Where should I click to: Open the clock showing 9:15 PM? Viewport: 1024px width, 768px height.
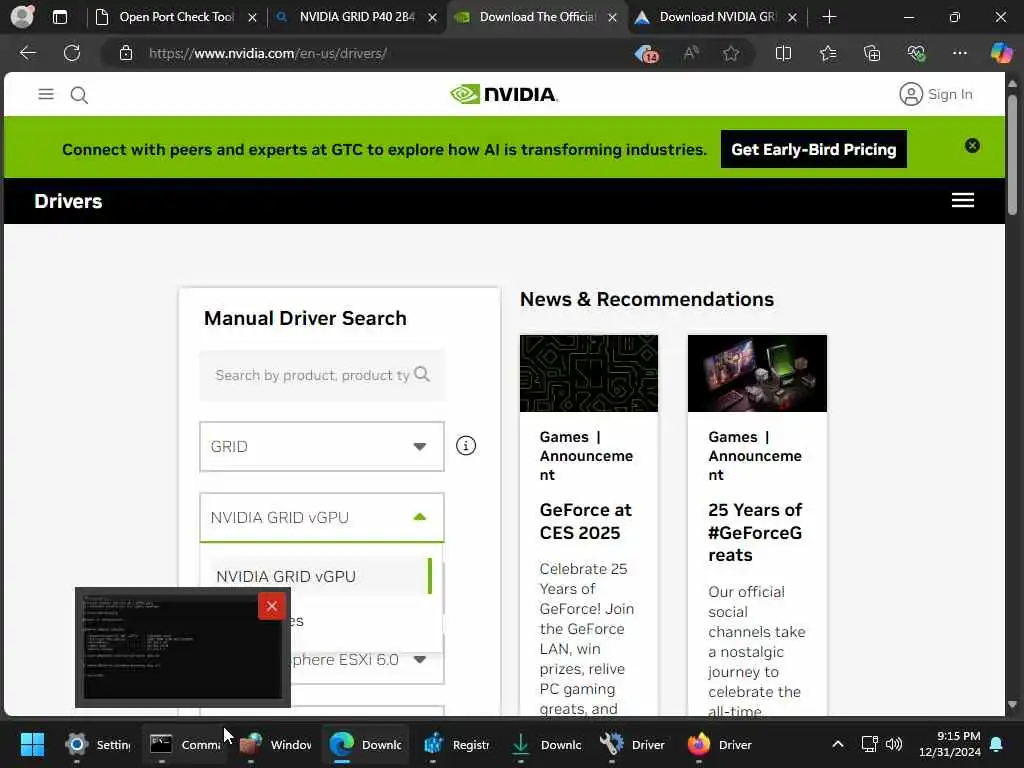pyautogui.click(x=950, y=744)
